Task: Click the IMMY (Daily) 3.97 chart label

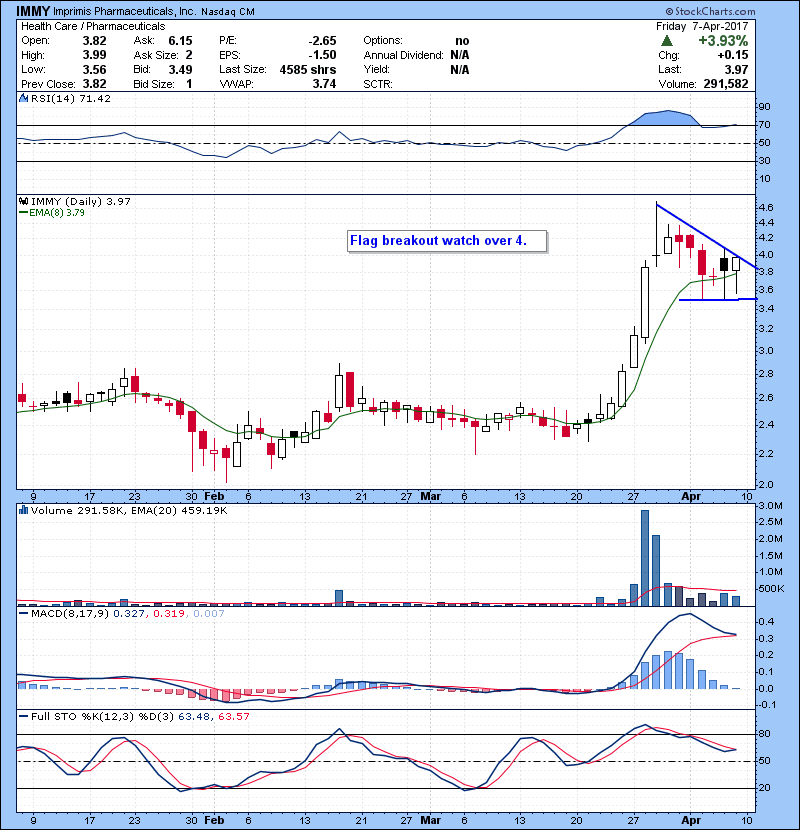Action: 80,201
